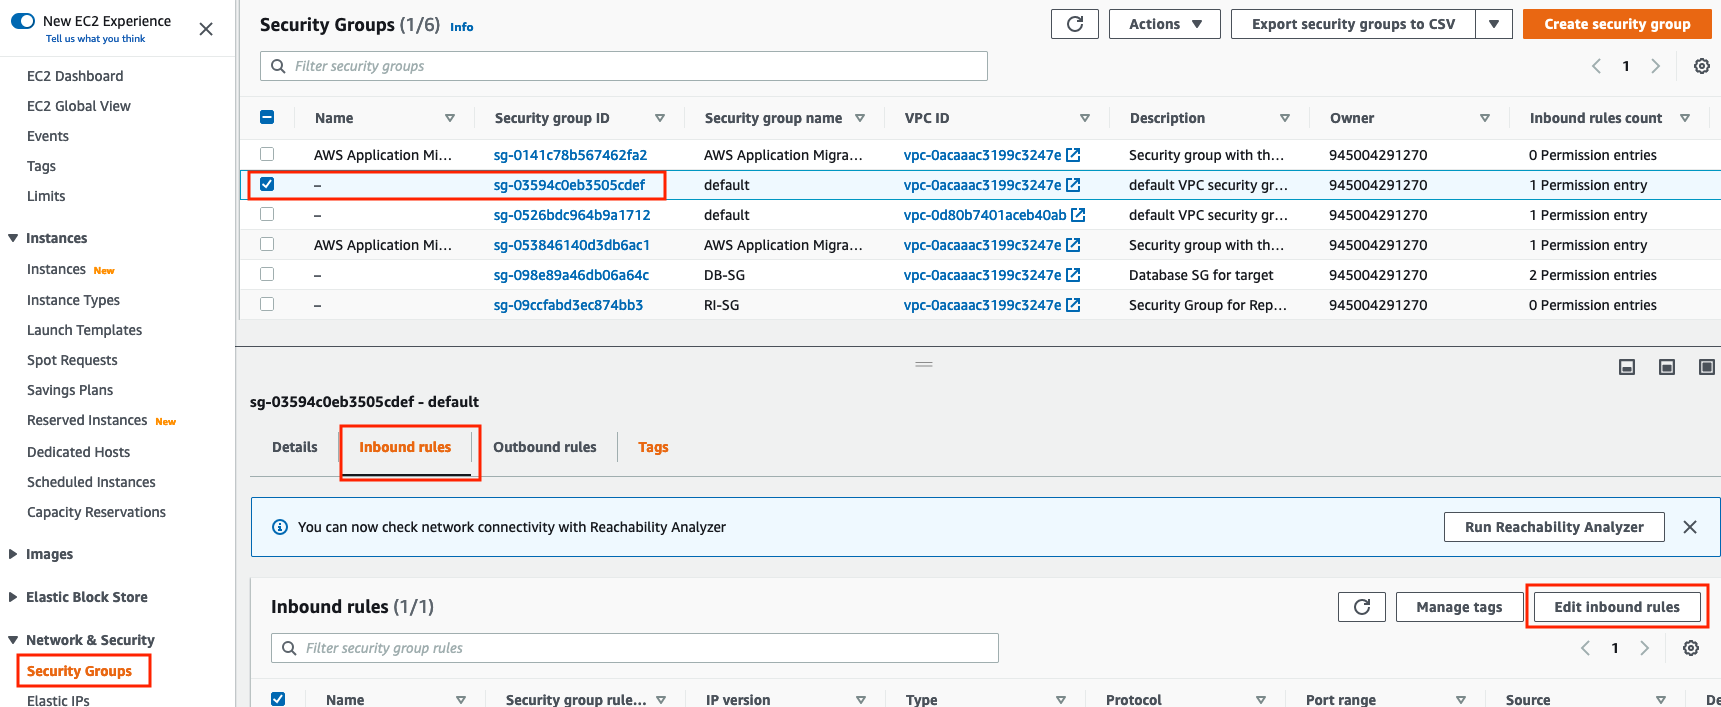
Task: Open the export CSV options dropdown arrow
Action: click(1494, 24)
